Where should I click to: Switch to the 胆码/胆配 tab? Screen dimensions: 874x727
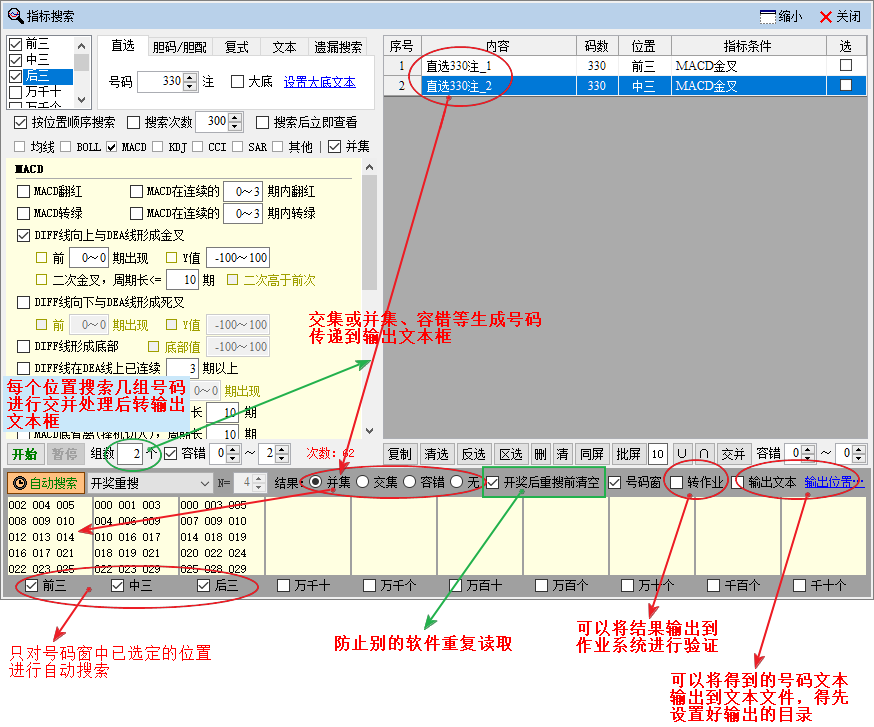pyautogui.click(x=179, y=47)
